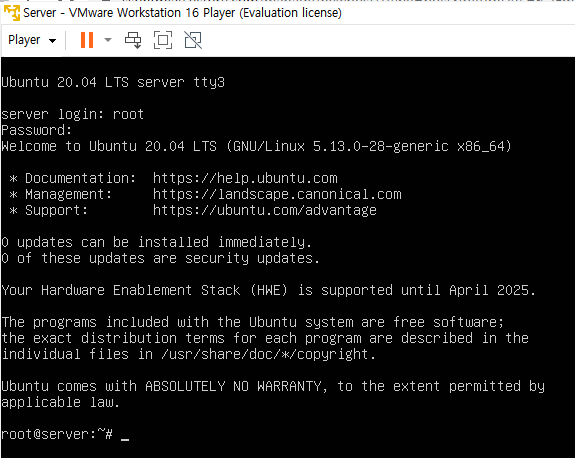Click 'ABSOLUTELY NO WARRANTY' line

[273, 386]
